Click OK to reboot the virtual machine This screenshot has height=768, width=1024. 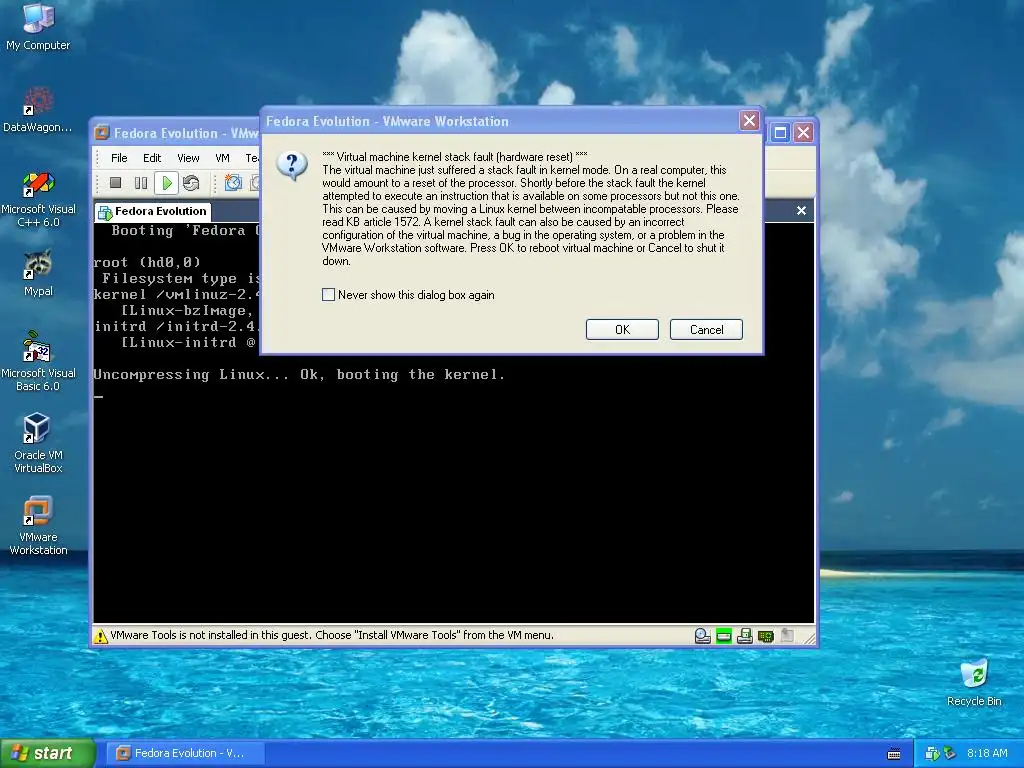(x=622, y=330)
